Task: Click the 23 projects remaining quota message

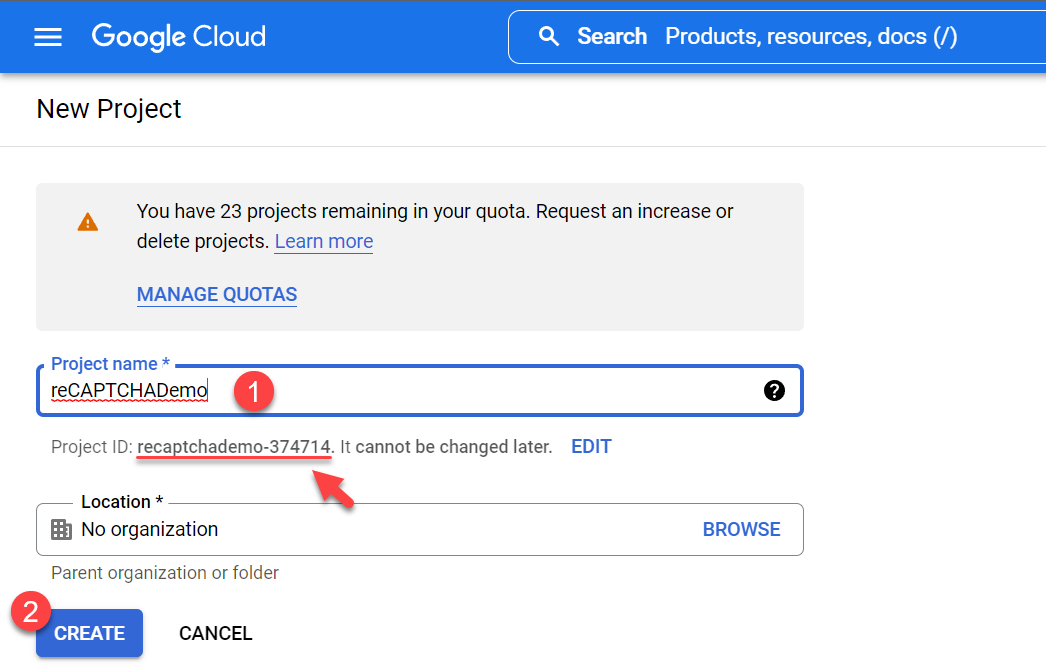Action: (435, 226)
